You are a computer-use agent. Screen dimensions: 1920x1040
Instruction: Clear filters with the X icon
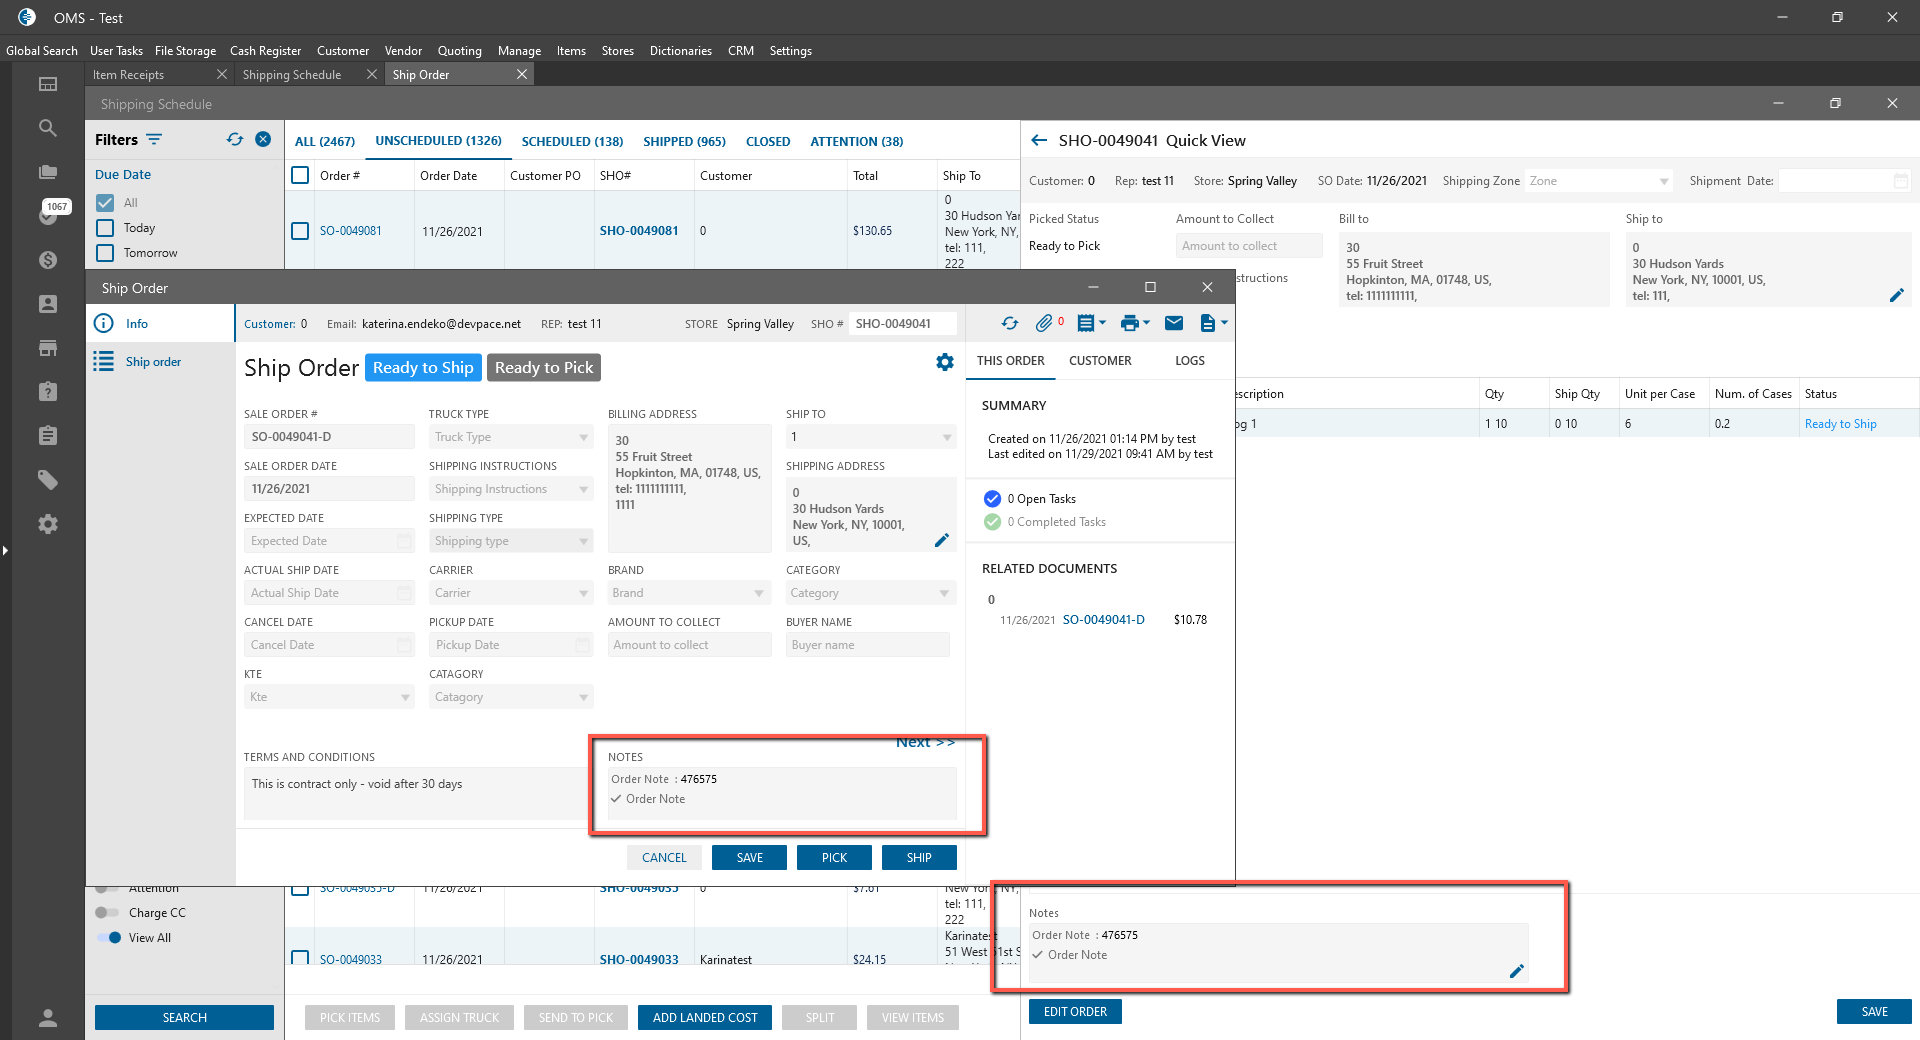point(263,139)
